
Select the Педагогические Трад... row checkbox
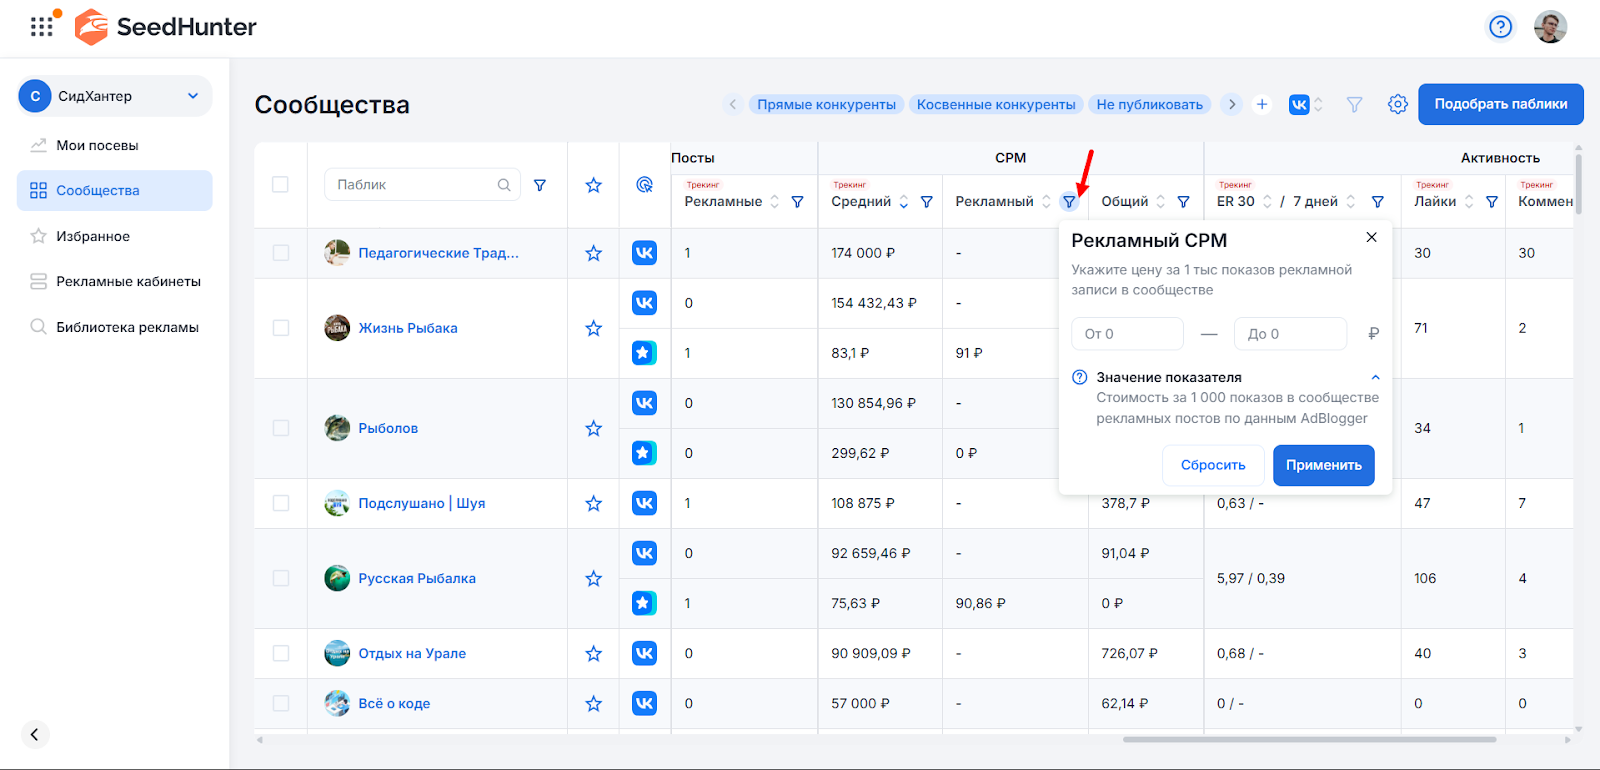pyautogui.click(x=281, y=253)
